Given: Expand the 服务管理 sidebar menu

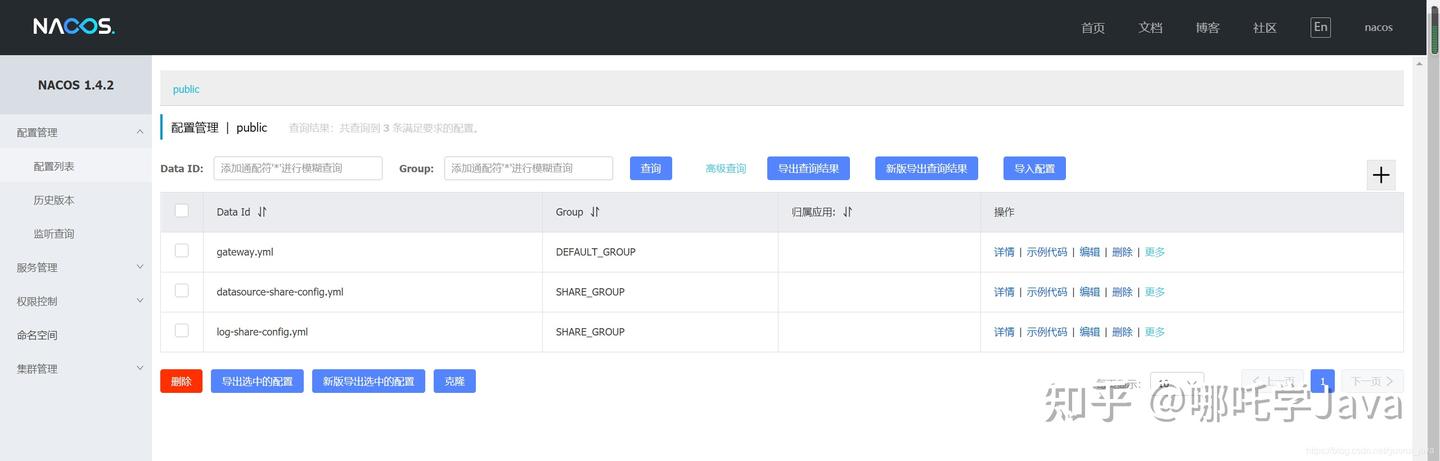Looking at the screenshot, I should click(76, 267).
